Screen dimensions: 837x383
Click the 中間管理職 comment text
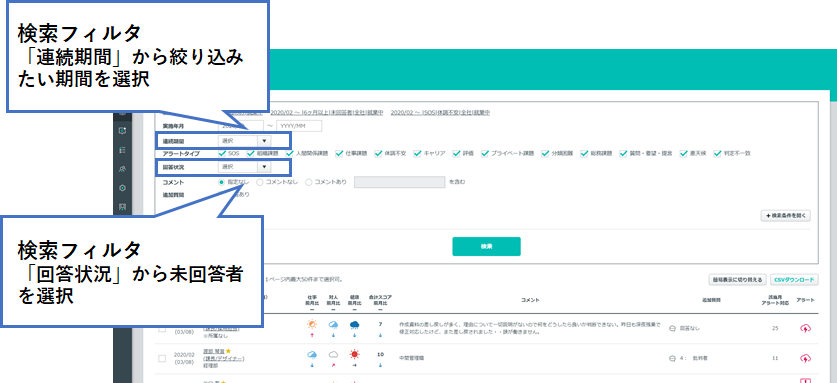pyautogui.click(x=411, y=358)
